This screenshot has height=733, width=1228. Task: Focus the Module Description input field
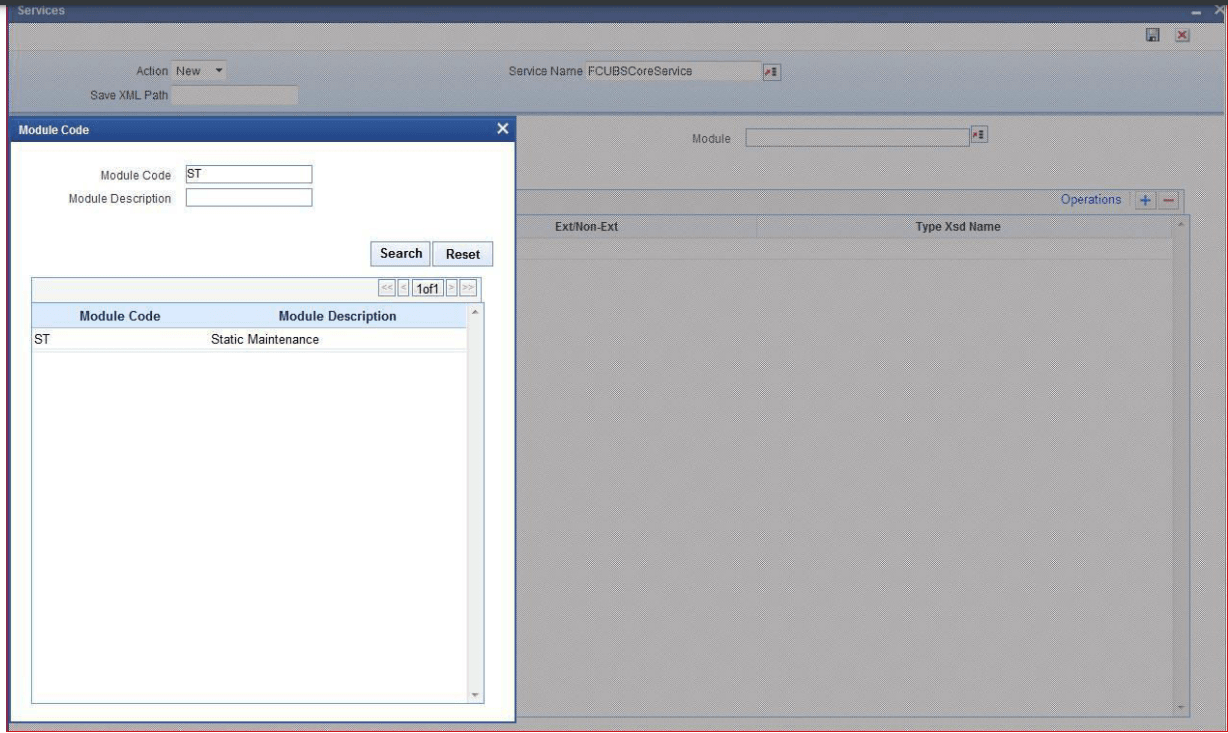(x=249, y=197)
